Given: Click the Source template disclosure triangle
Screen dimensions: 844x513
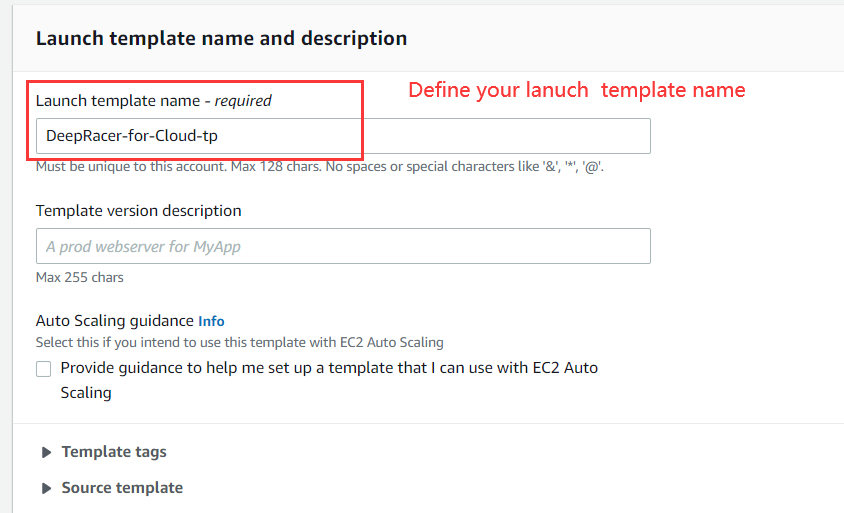Looking at the screenshot, I should point(46,488).
